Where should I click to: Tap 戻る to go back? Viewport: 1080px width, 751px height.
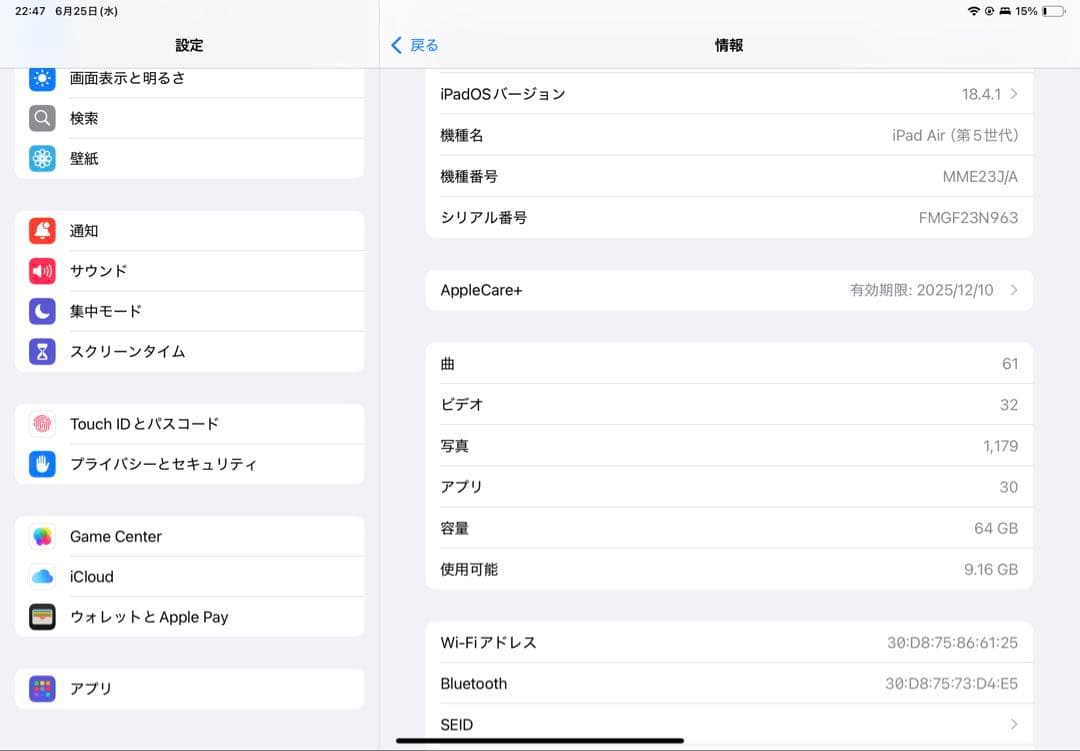point(413,45)
